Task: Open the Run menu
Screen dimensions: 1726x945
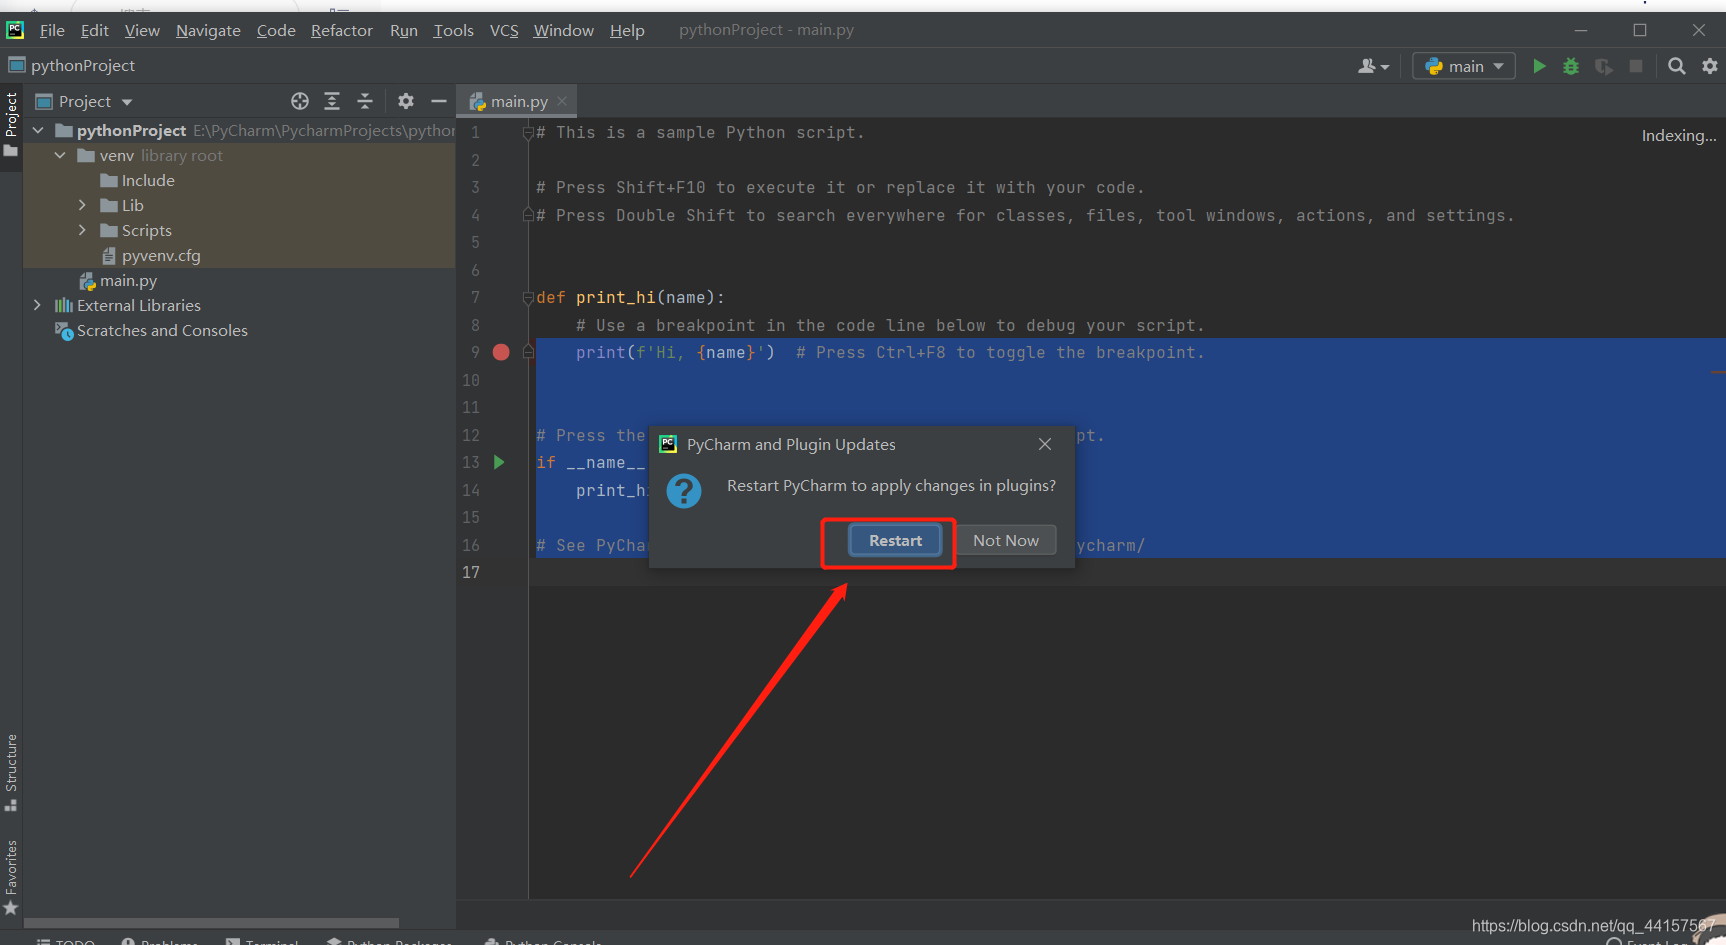Action: click(x=404, y=30)
